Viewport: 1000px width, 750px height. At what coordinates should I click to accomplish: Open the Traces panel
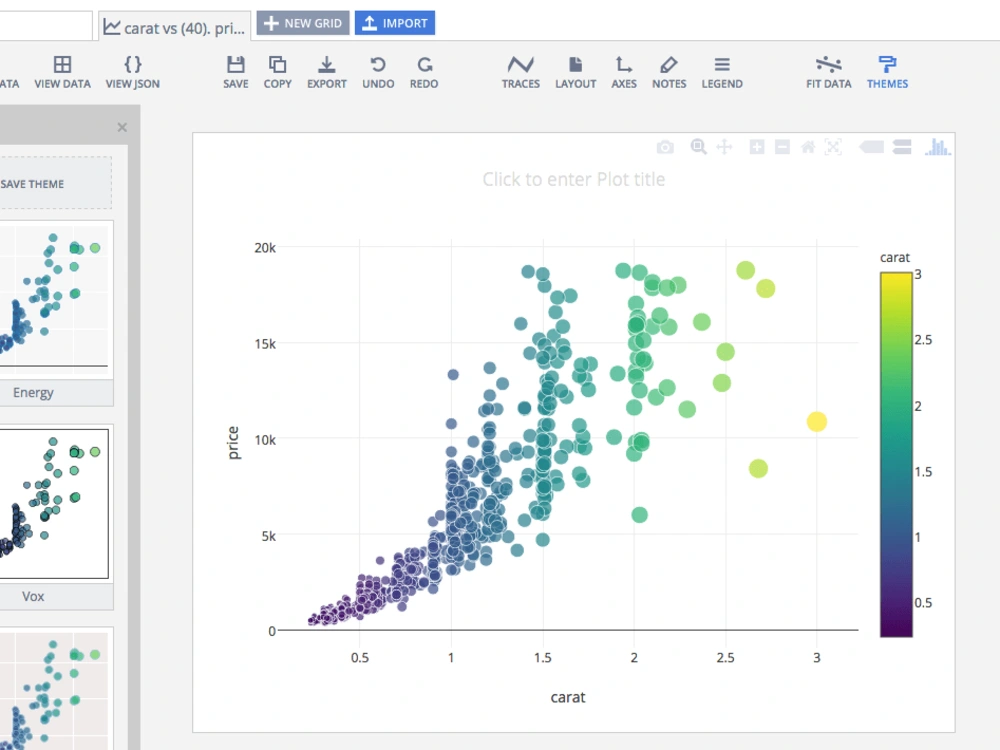tap(520, 70)
